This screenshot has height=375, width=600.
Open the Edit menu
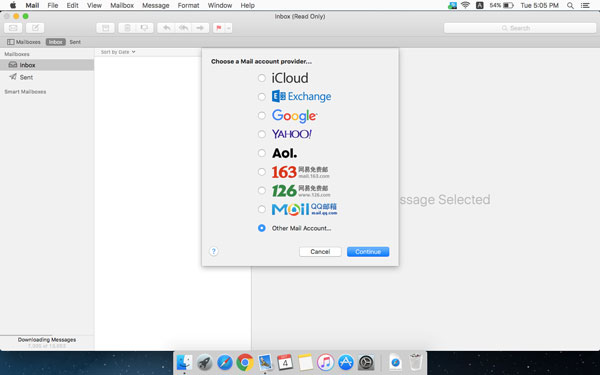[72, 5]
